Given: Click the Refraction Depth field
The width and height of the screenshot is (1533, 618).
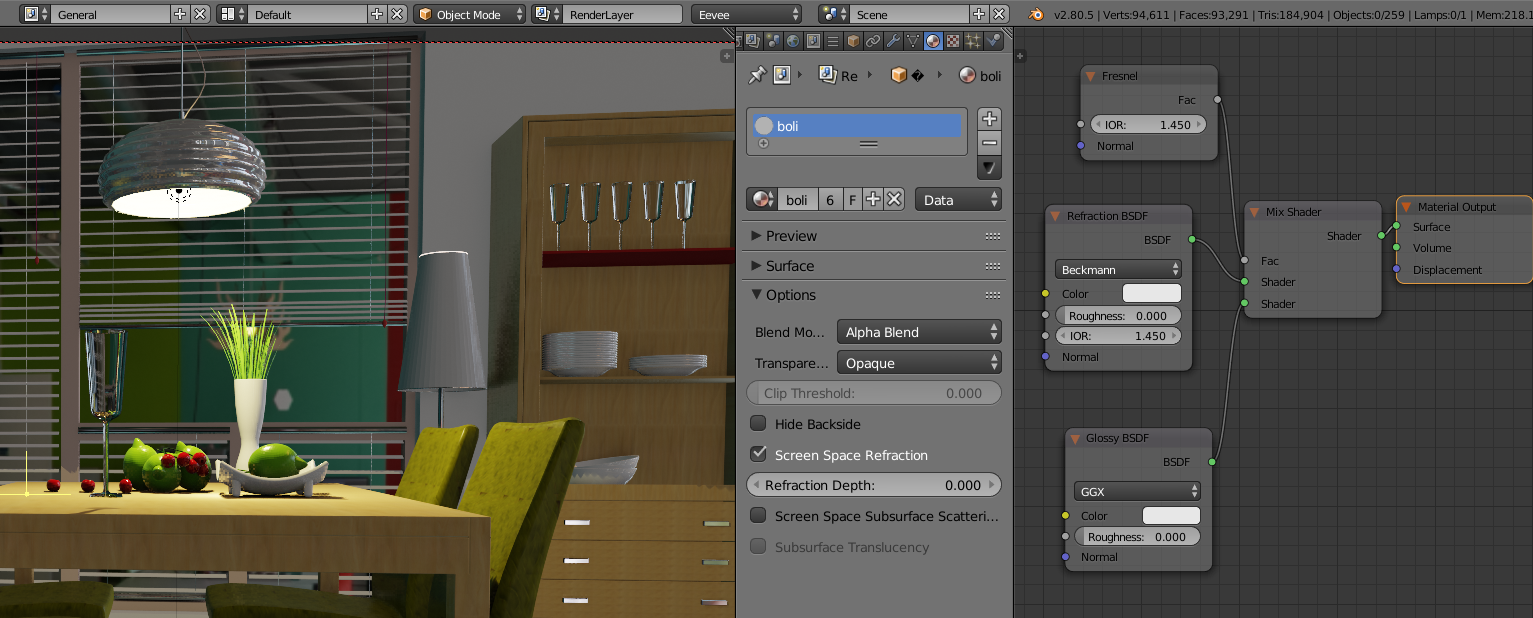Looking at the screenshot, I should click(873, 485).
